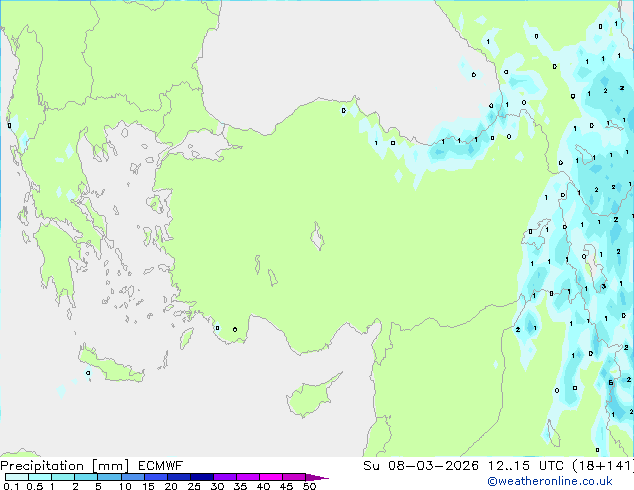Image resolution: width=634 pixels, height=490 pixels.
Task: Click the "30" legend scale label
Action: click(x=217, y=486)
